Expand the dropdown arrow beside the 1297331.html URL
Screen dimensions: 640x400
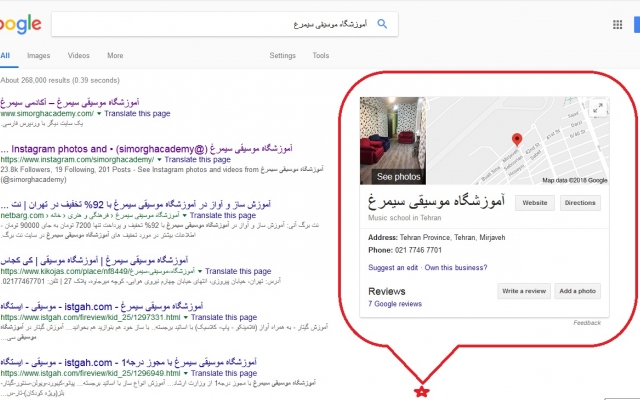[x=186, y=318]
